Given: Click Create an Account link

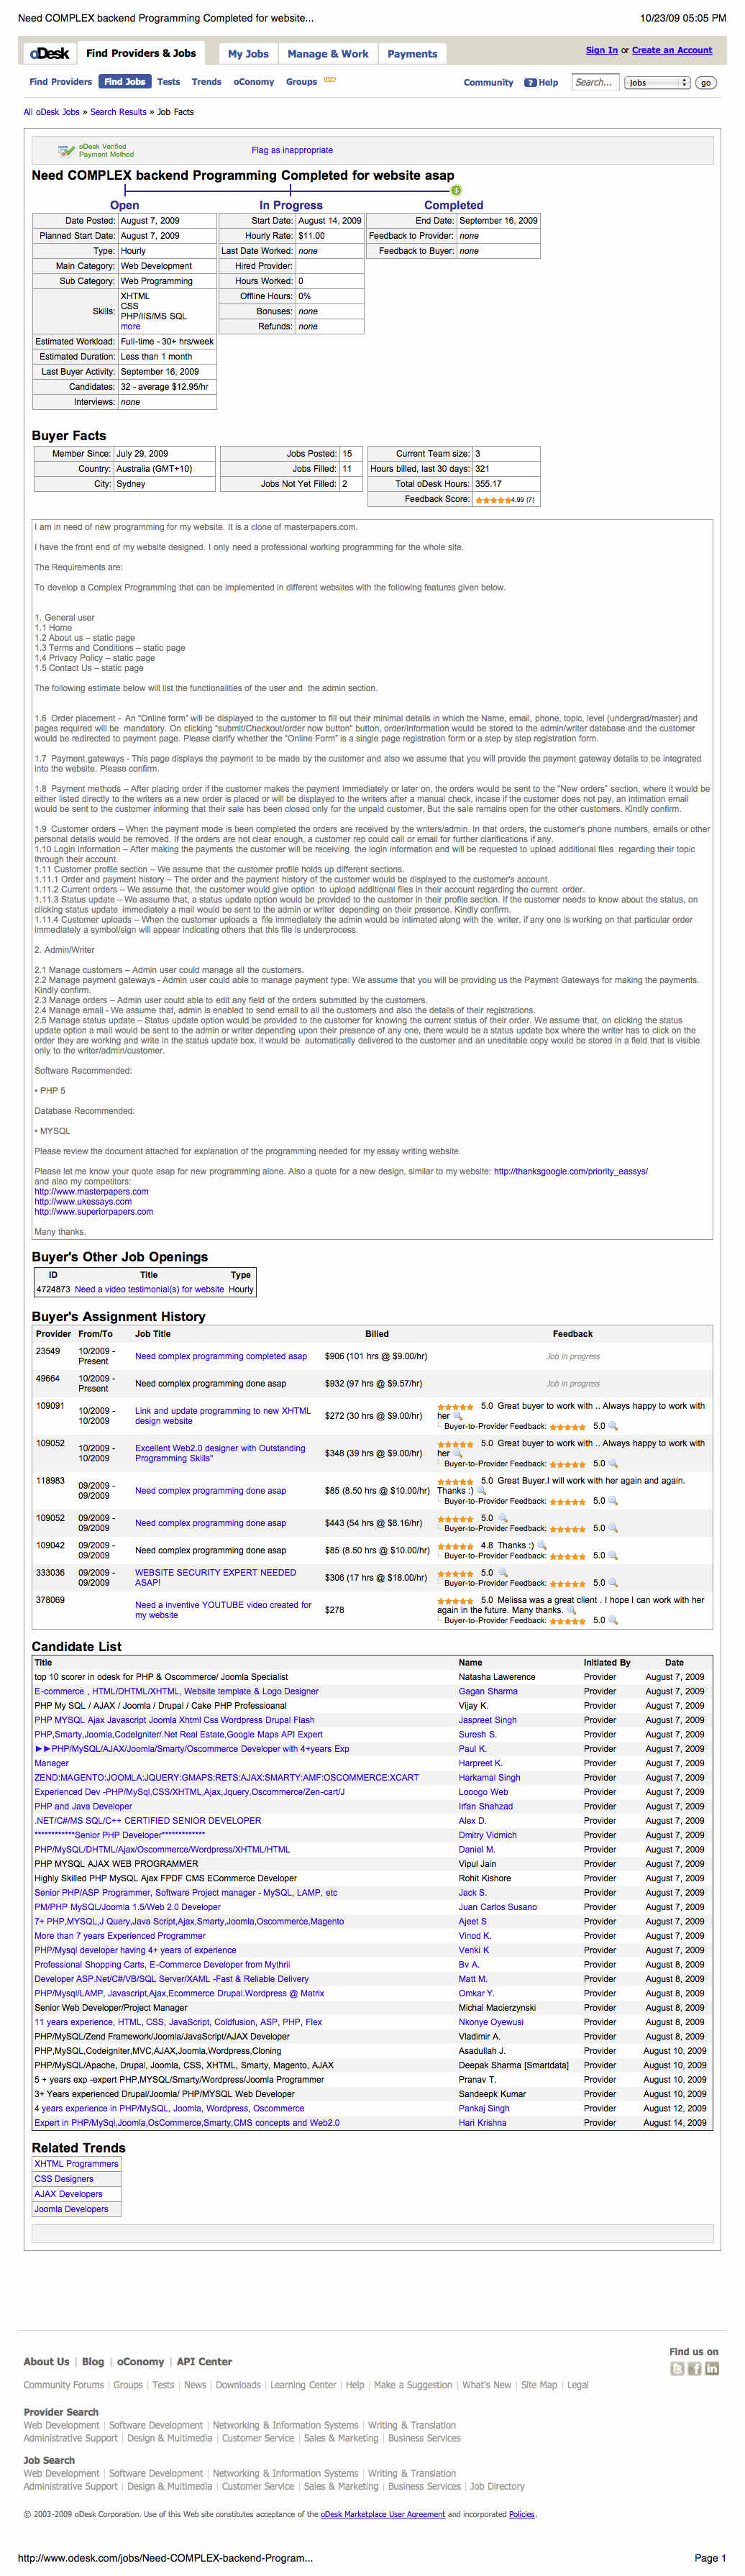Looking at the screenshot, I should click(x=672, y=50).
